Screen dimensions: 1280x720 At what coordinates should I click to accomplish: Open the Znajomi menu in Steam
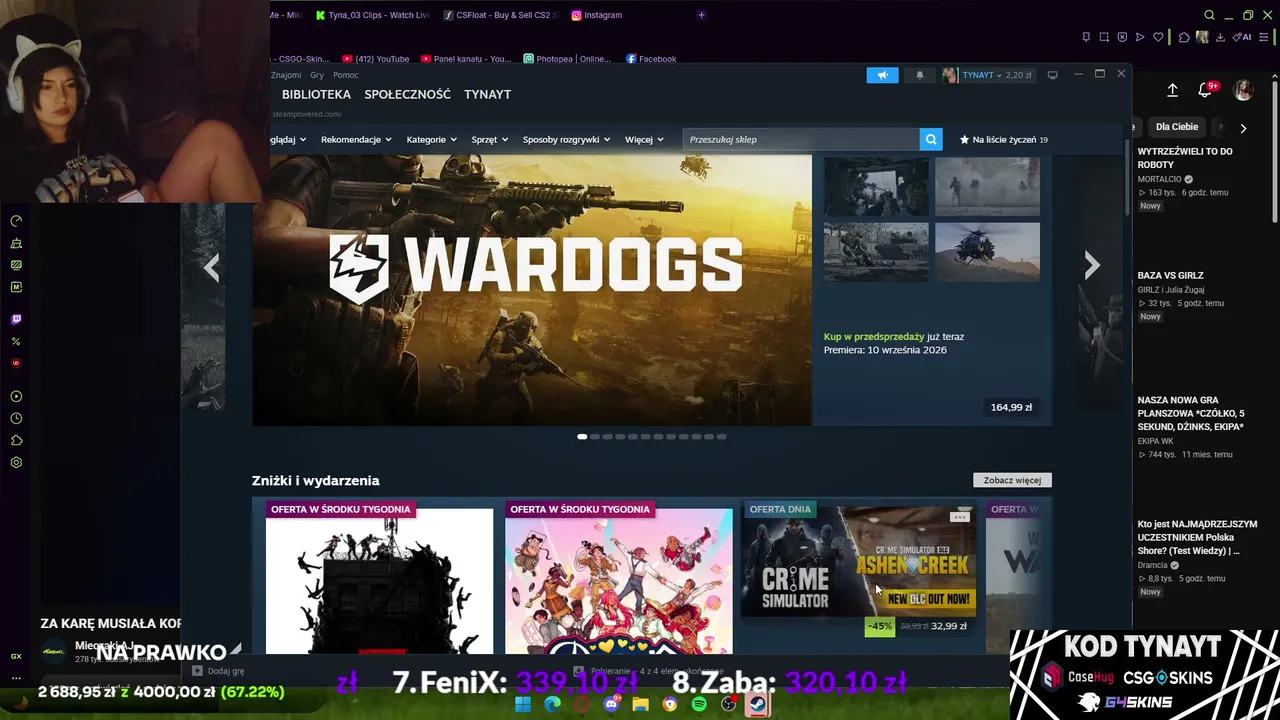tap(286, 75)
